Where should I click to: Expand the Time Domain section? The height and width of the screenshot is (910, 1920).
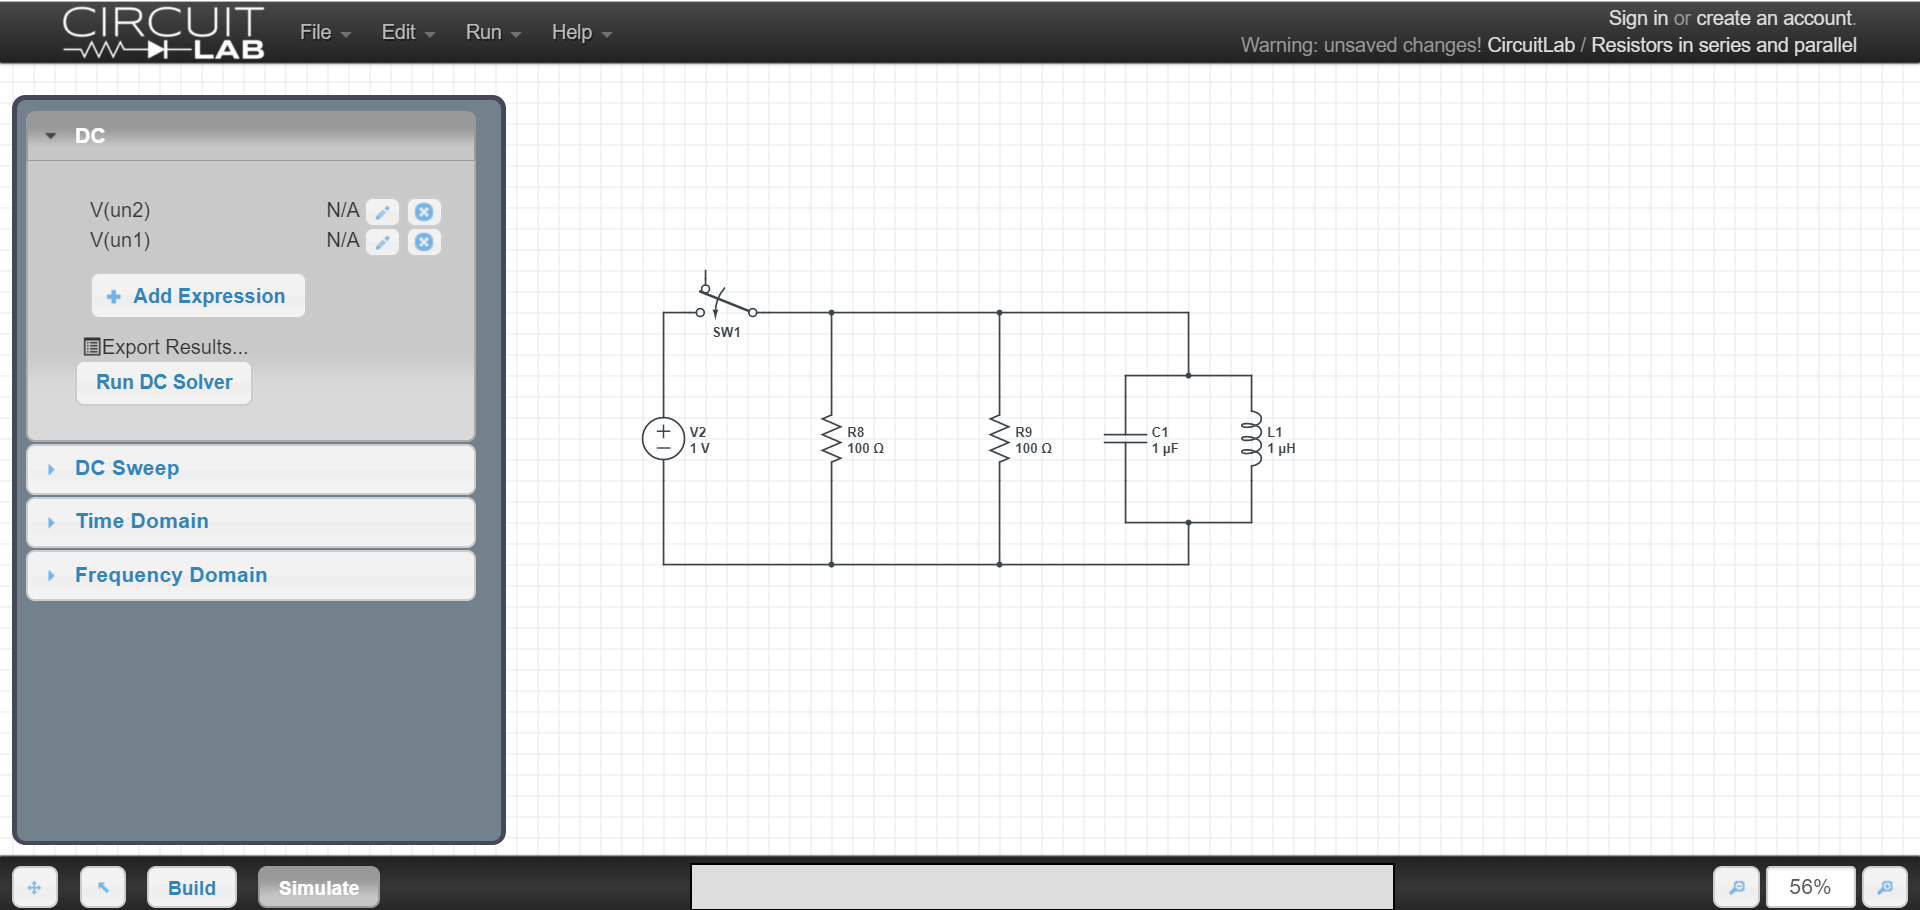142,521
